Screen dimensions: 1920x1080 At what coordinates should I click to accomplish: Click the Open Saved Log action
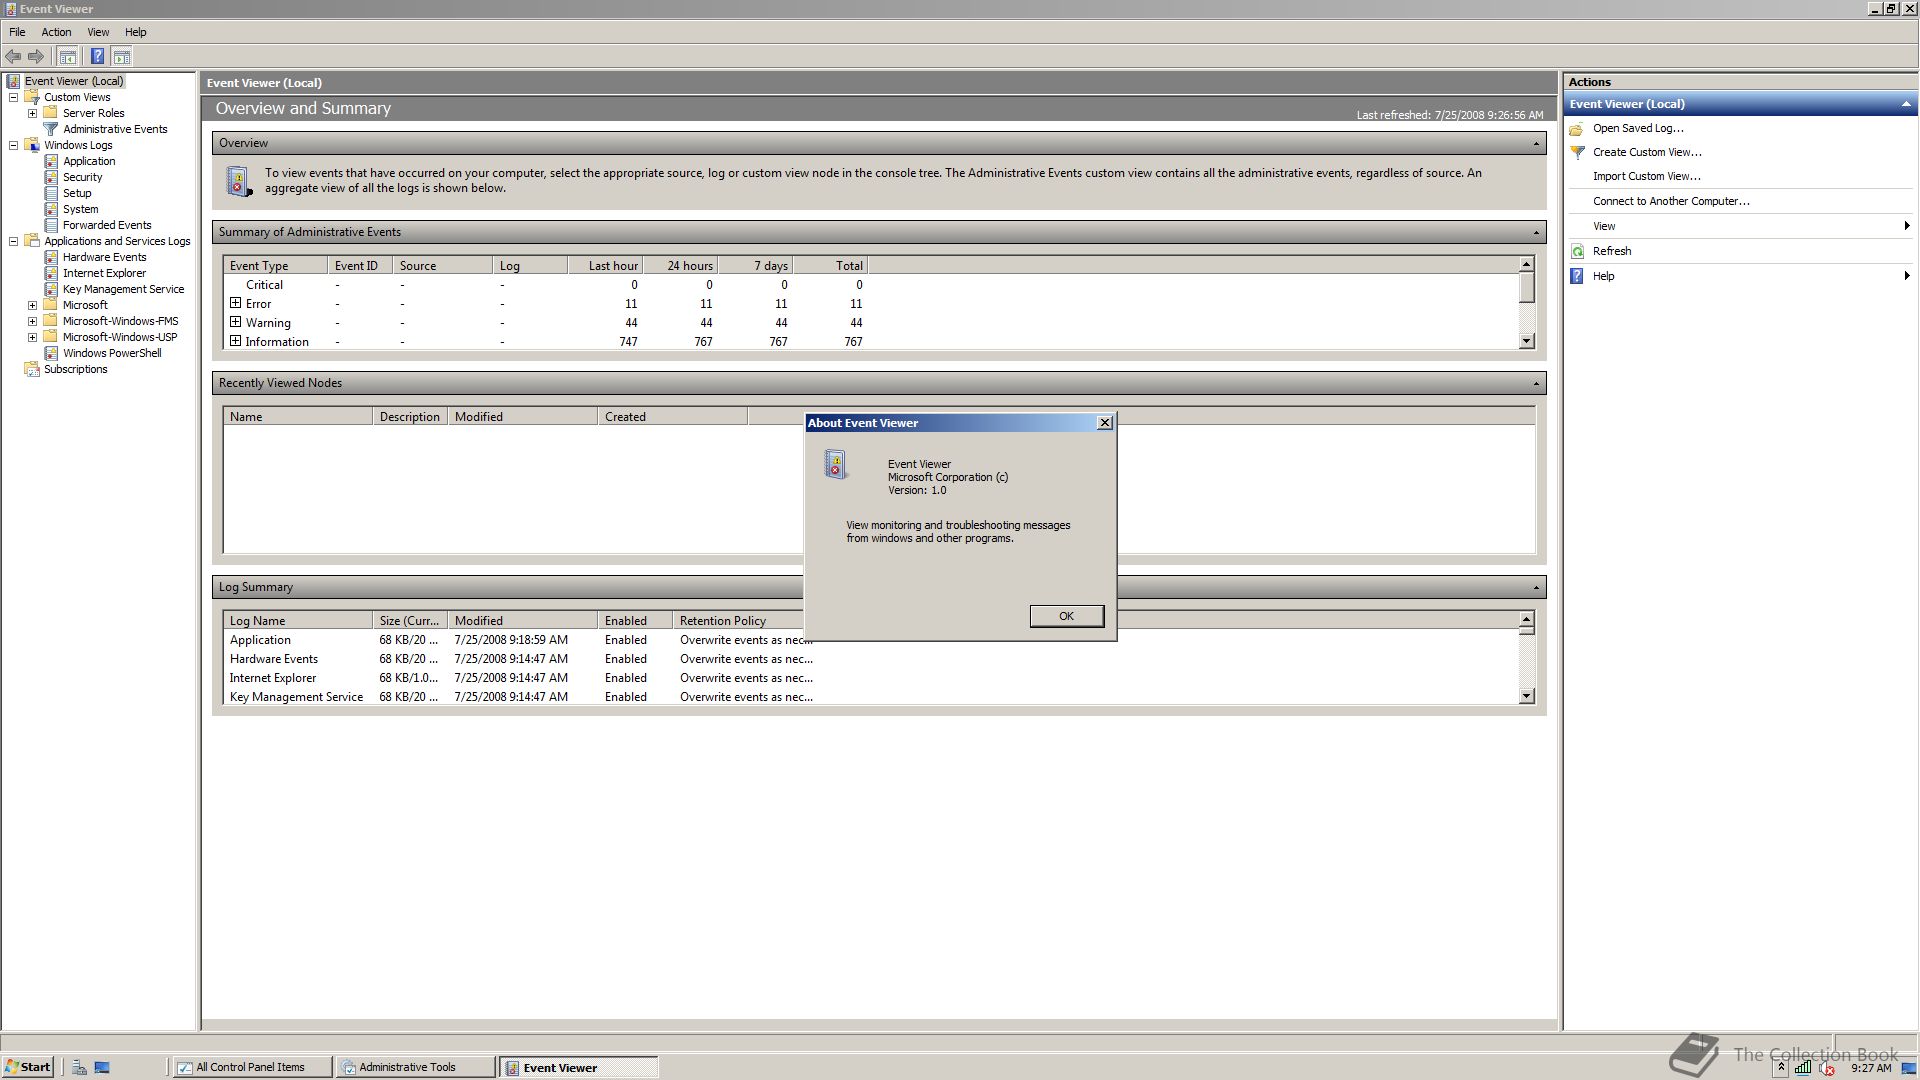(x=1638, y=128)
